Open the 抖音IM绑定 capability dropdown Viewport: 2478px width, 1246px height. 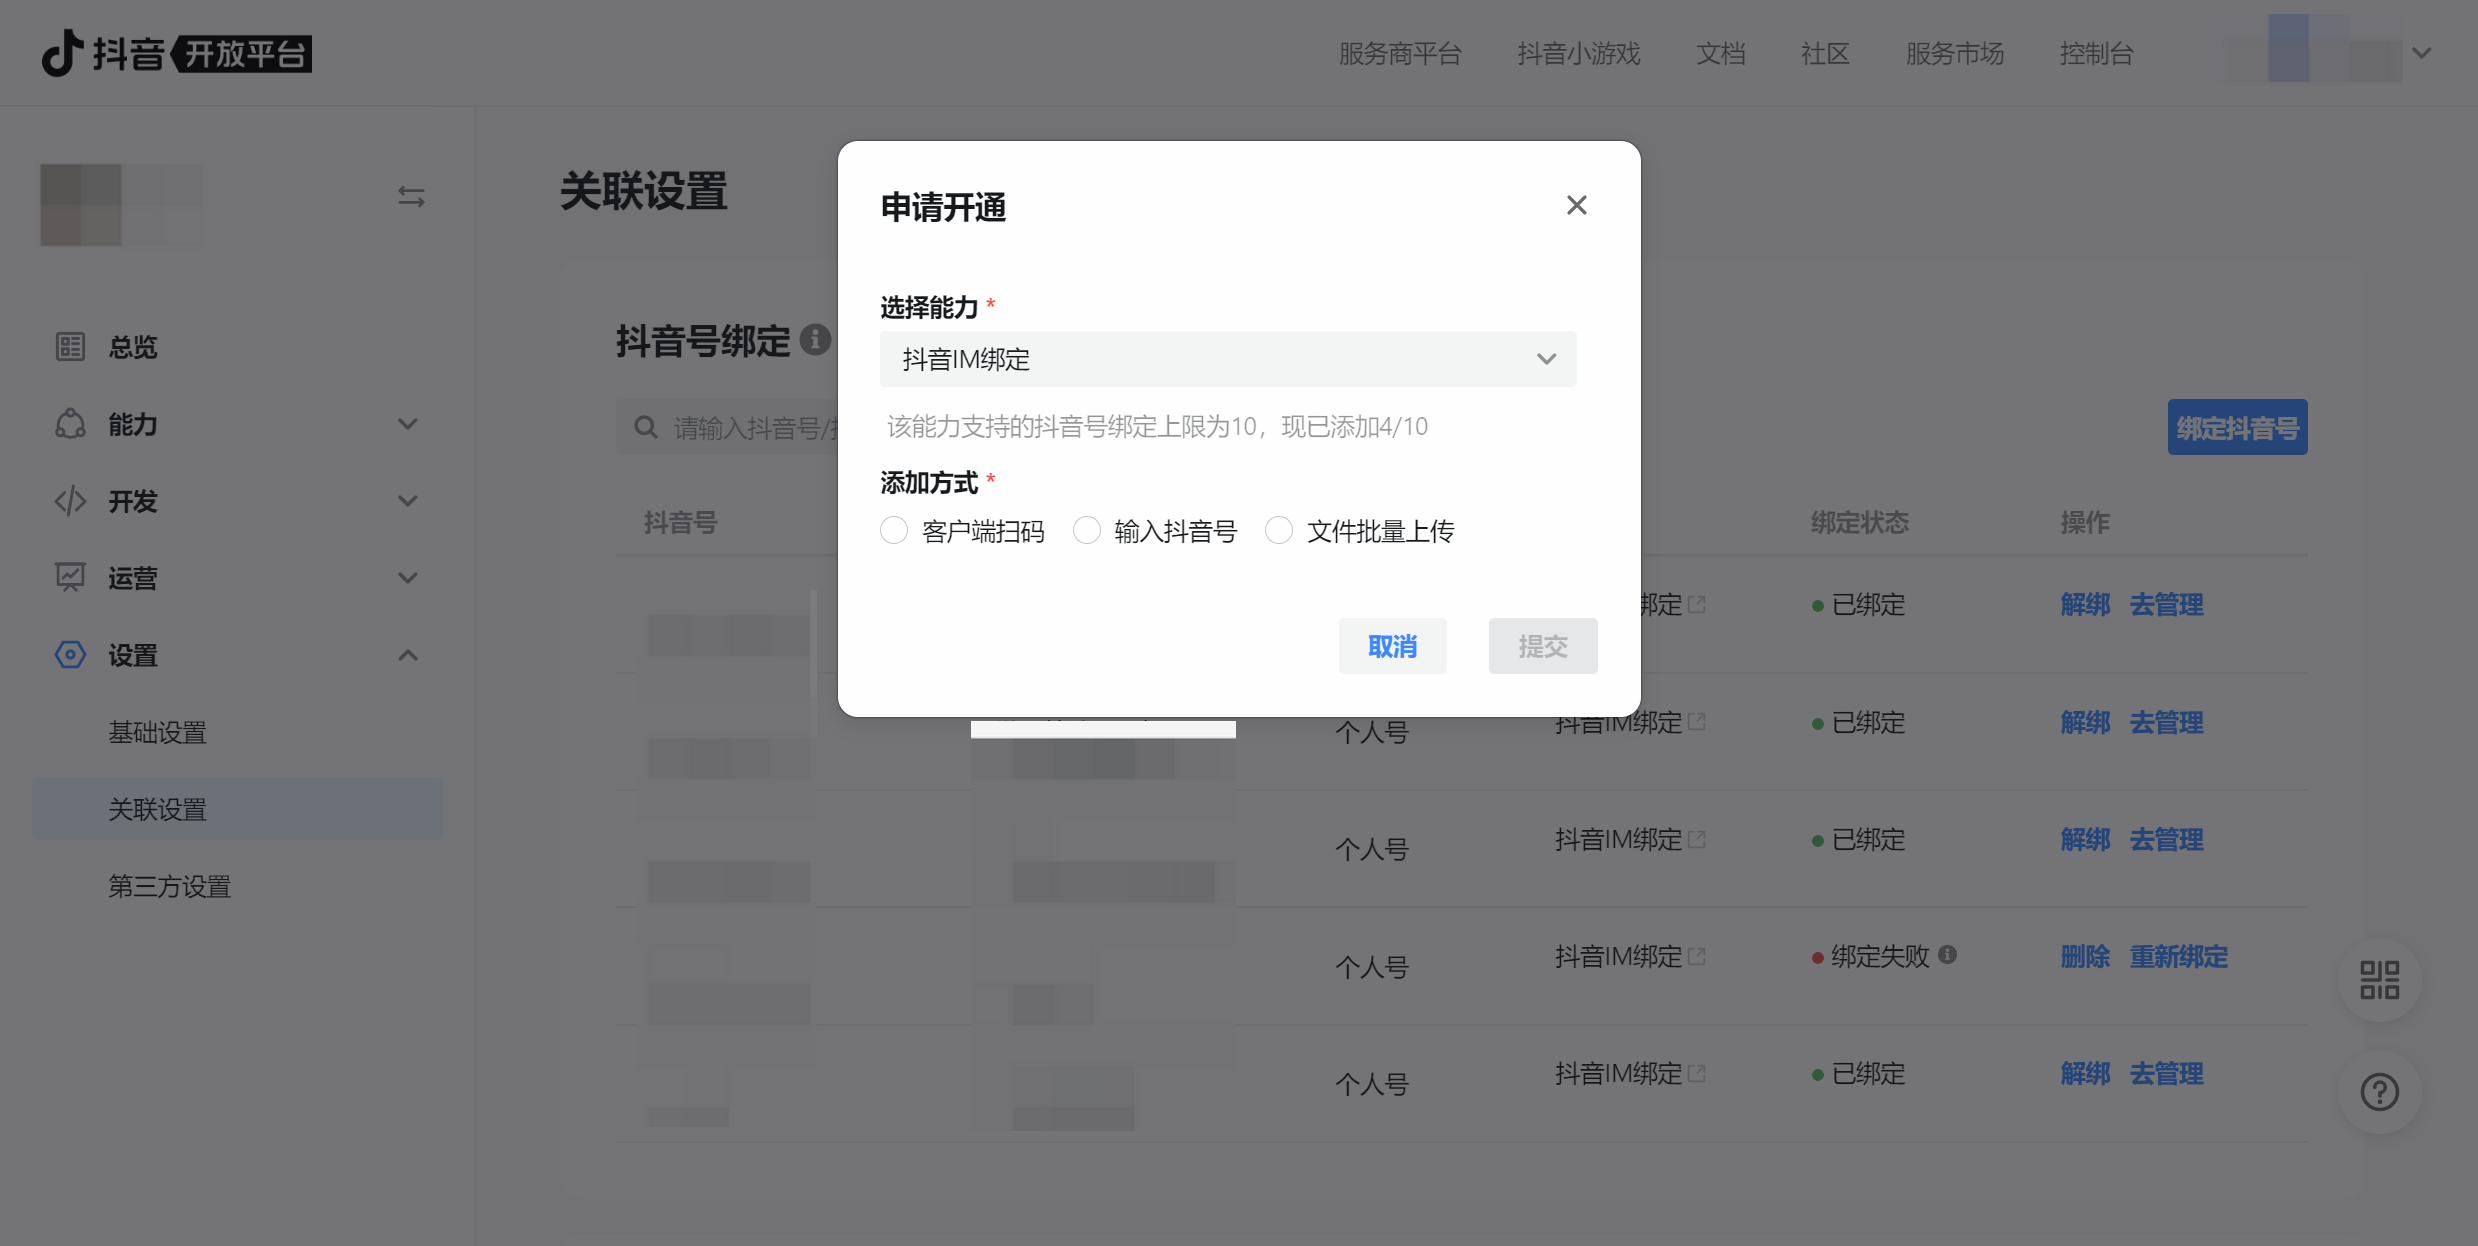click(1228, 359)
